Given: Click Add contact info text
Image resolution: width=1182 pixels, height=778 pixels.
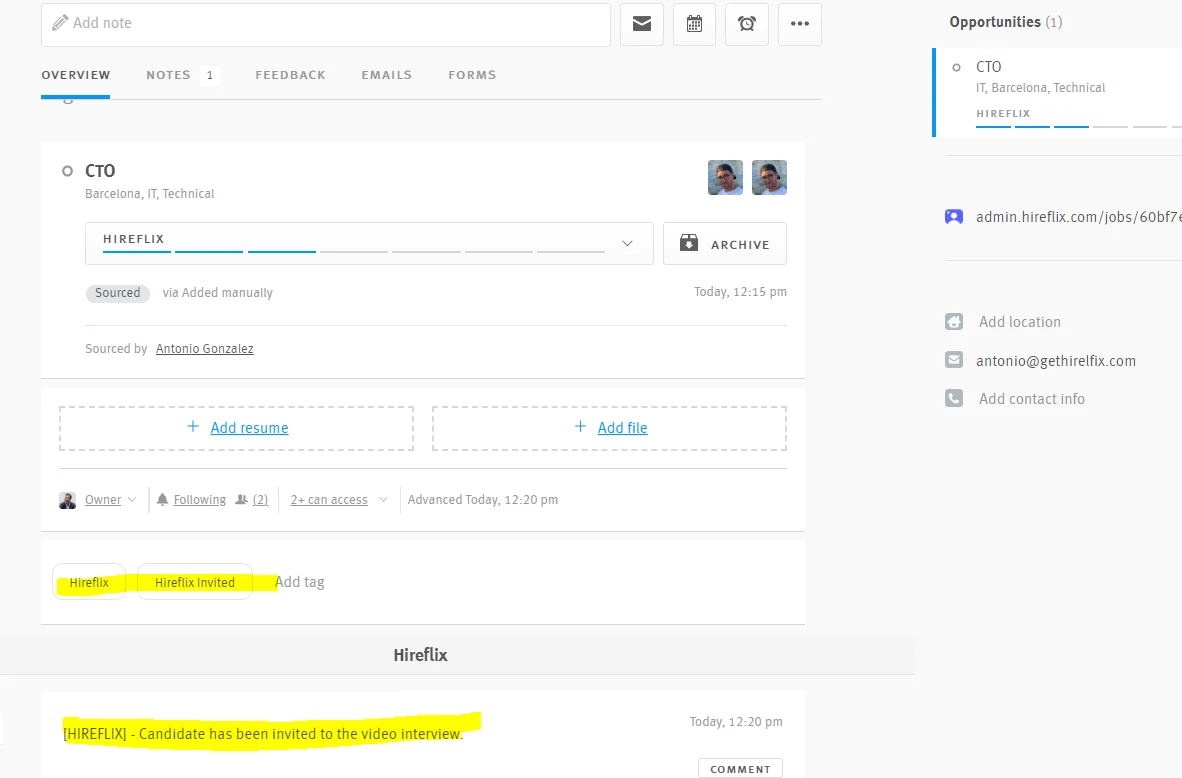Looking at the screenshot, I should click(x=1031, y=399).
